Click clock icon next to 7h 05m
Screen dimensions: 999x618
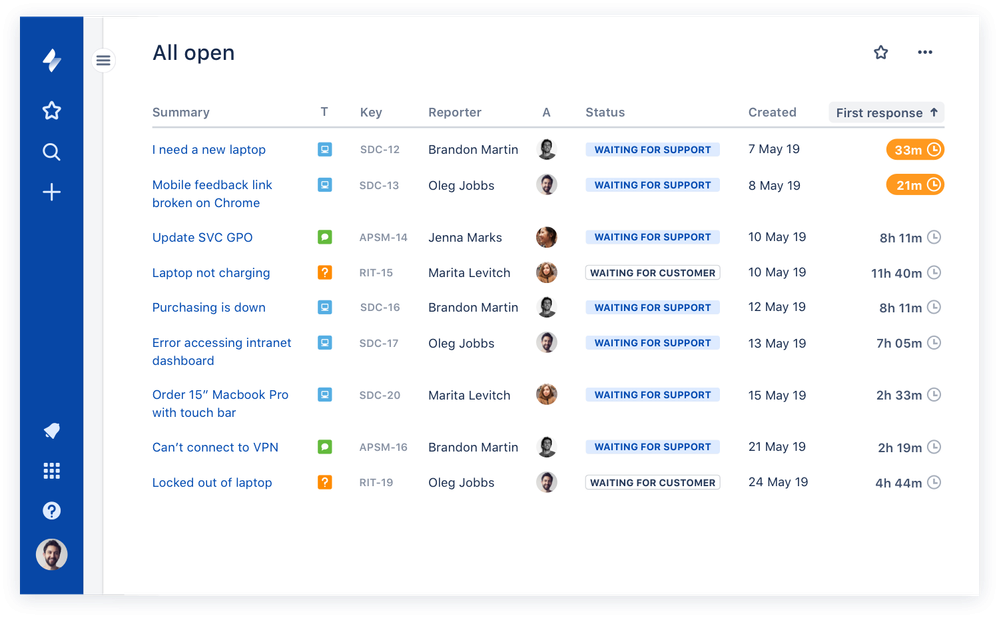pos(934,343)
